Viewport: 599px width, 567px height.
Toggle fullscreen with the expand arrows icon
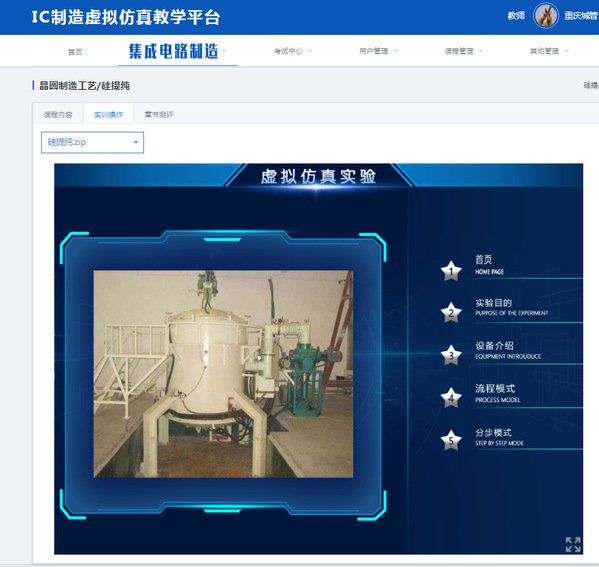coord(573,544)
